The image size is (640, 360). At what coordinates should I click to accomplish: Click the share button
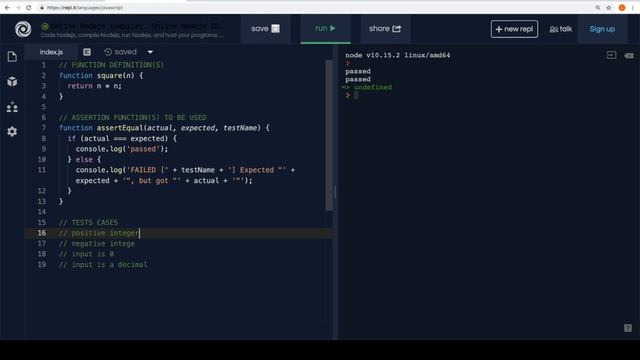(385, 29)
